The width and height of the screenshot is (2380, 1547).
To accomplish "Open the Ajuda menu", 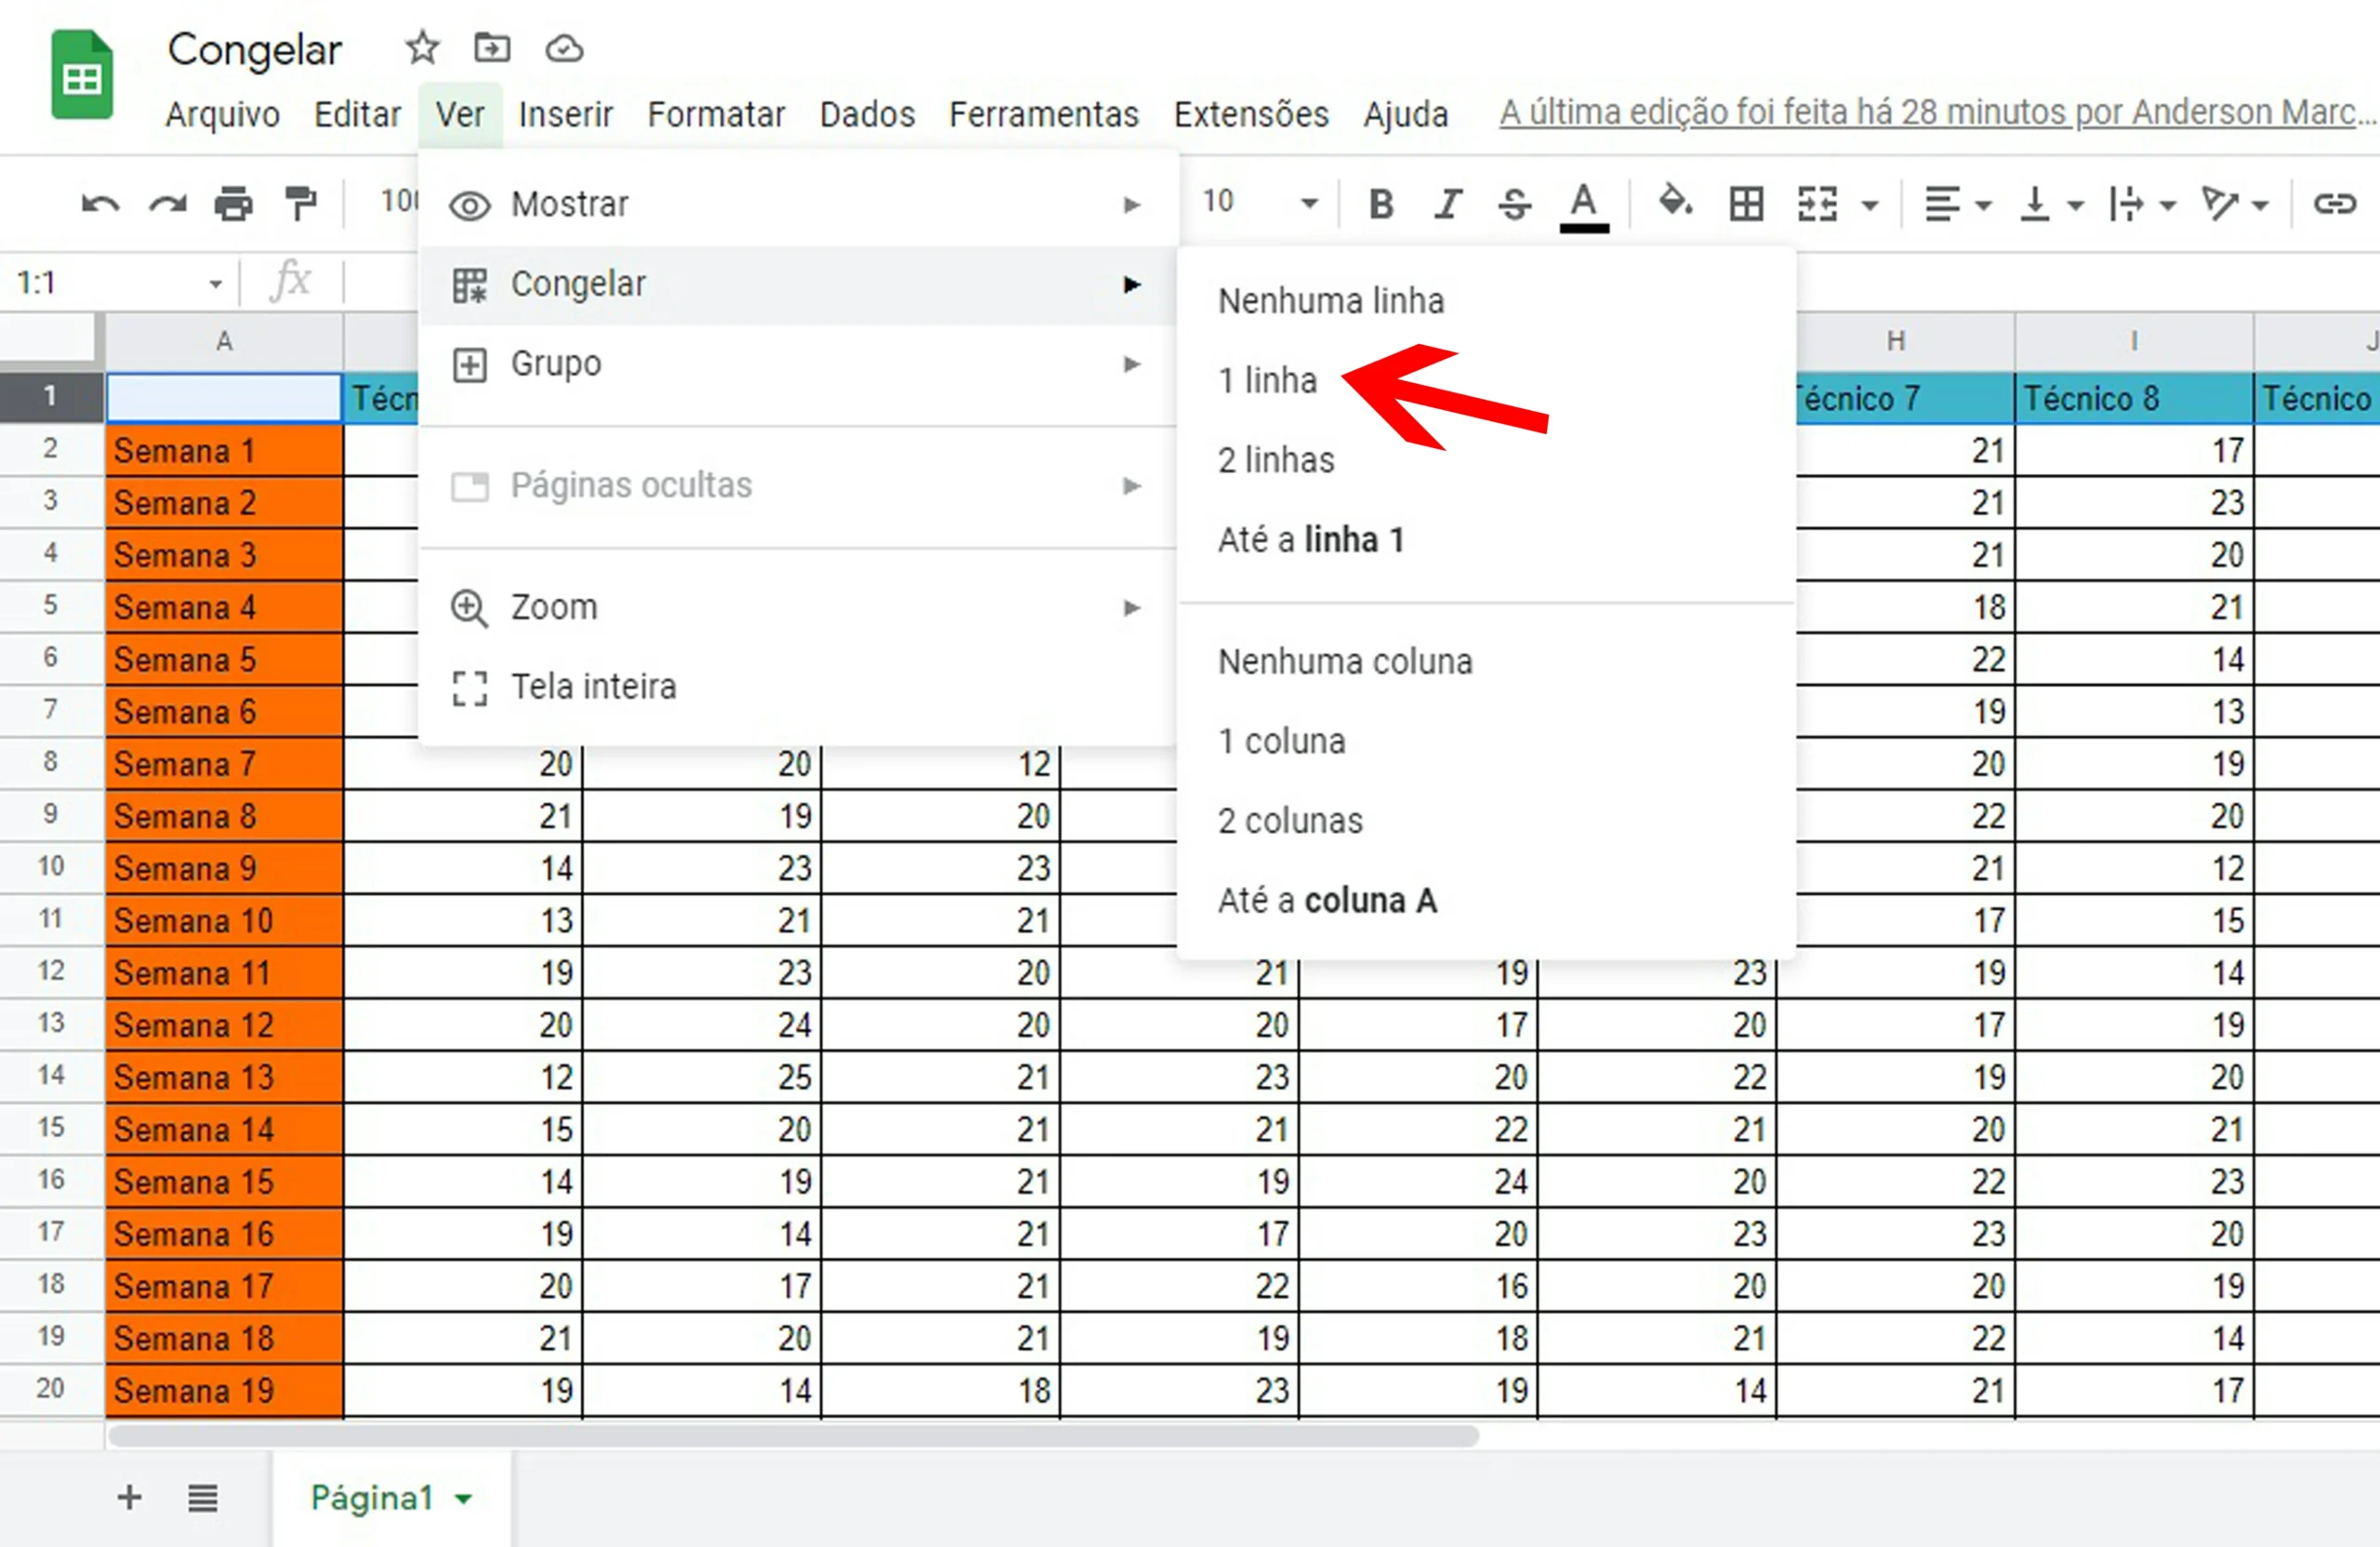I will [x=1405, y=114].
